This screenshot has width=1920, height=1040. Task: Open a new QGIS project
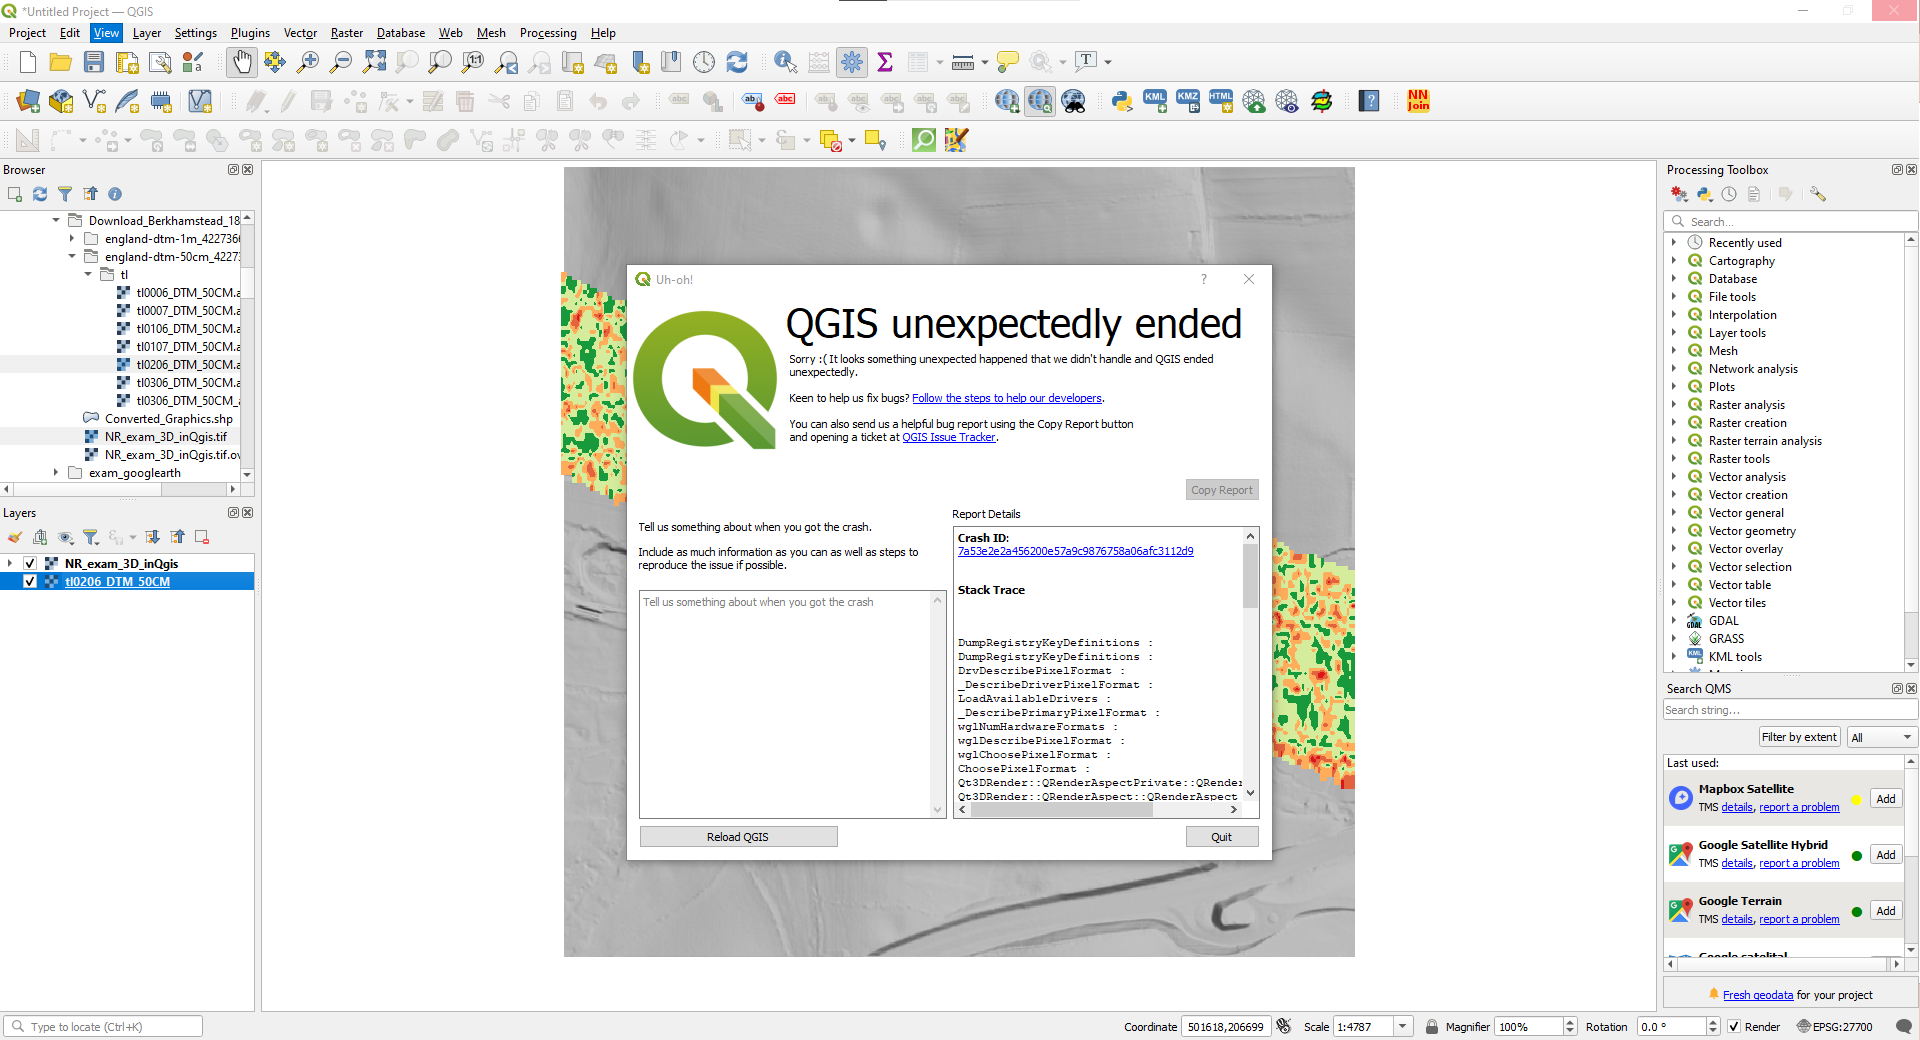(27, 62)
